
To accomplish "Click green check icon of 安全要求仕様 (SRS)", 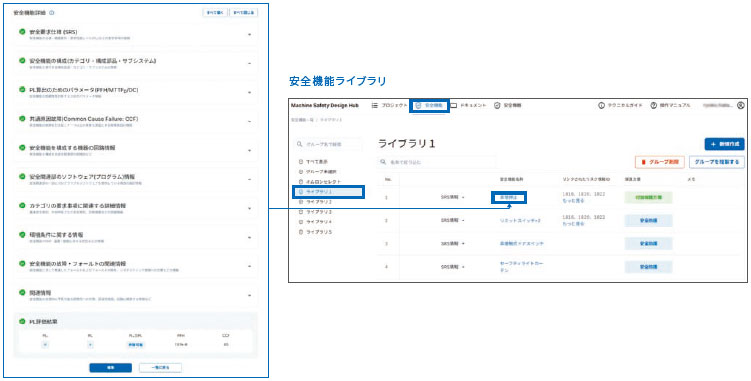I will (22, 32).
